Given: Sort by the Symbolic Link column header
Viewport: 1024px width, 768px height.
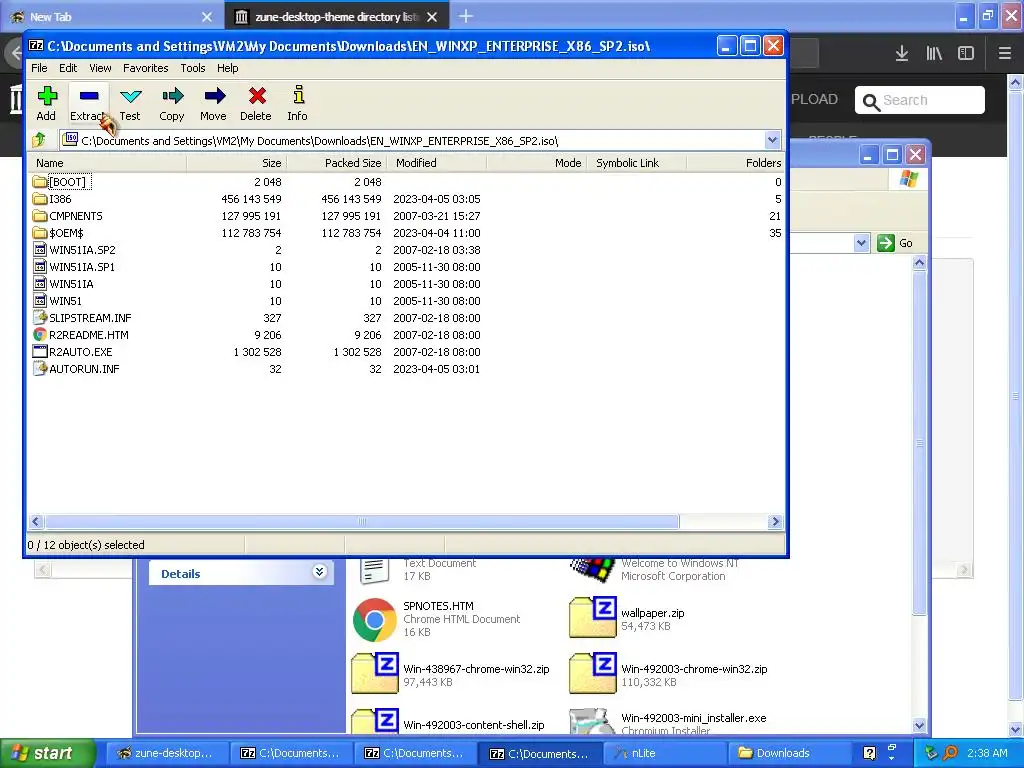Looking at the screenshot, I should pos(636,163).
